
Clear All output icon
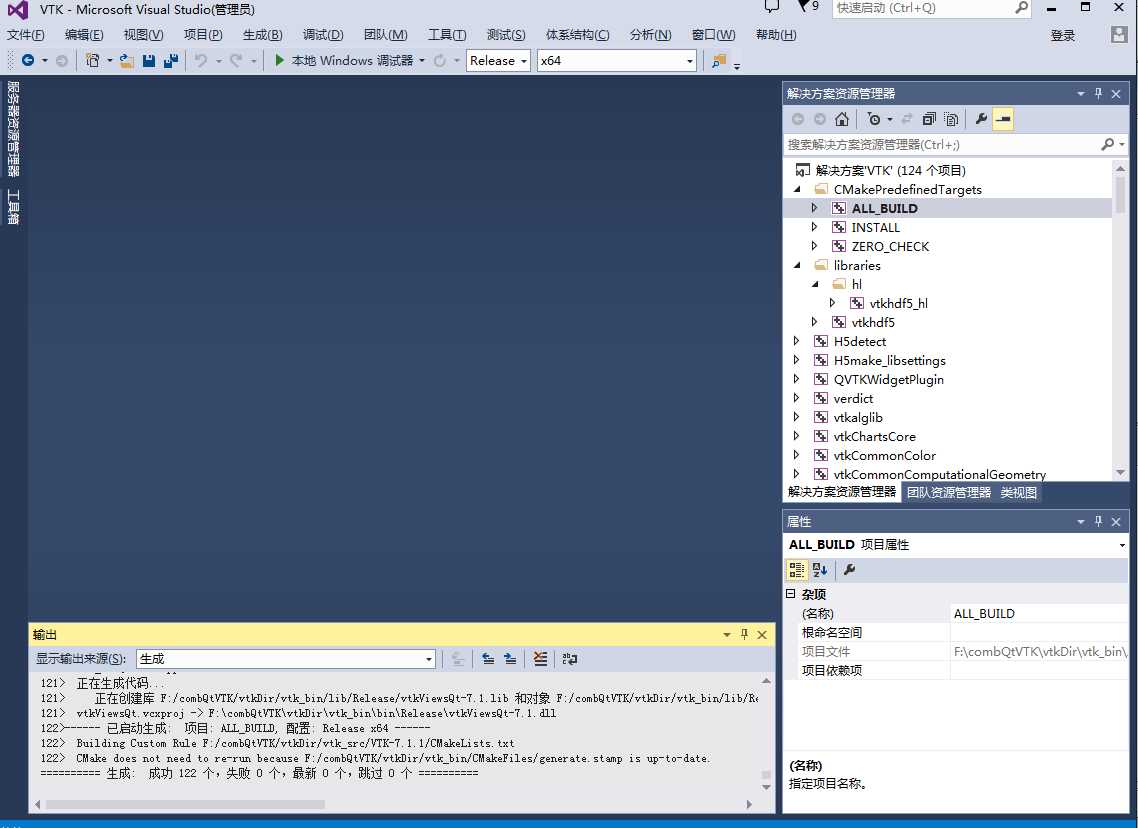(x=540, y=659)
